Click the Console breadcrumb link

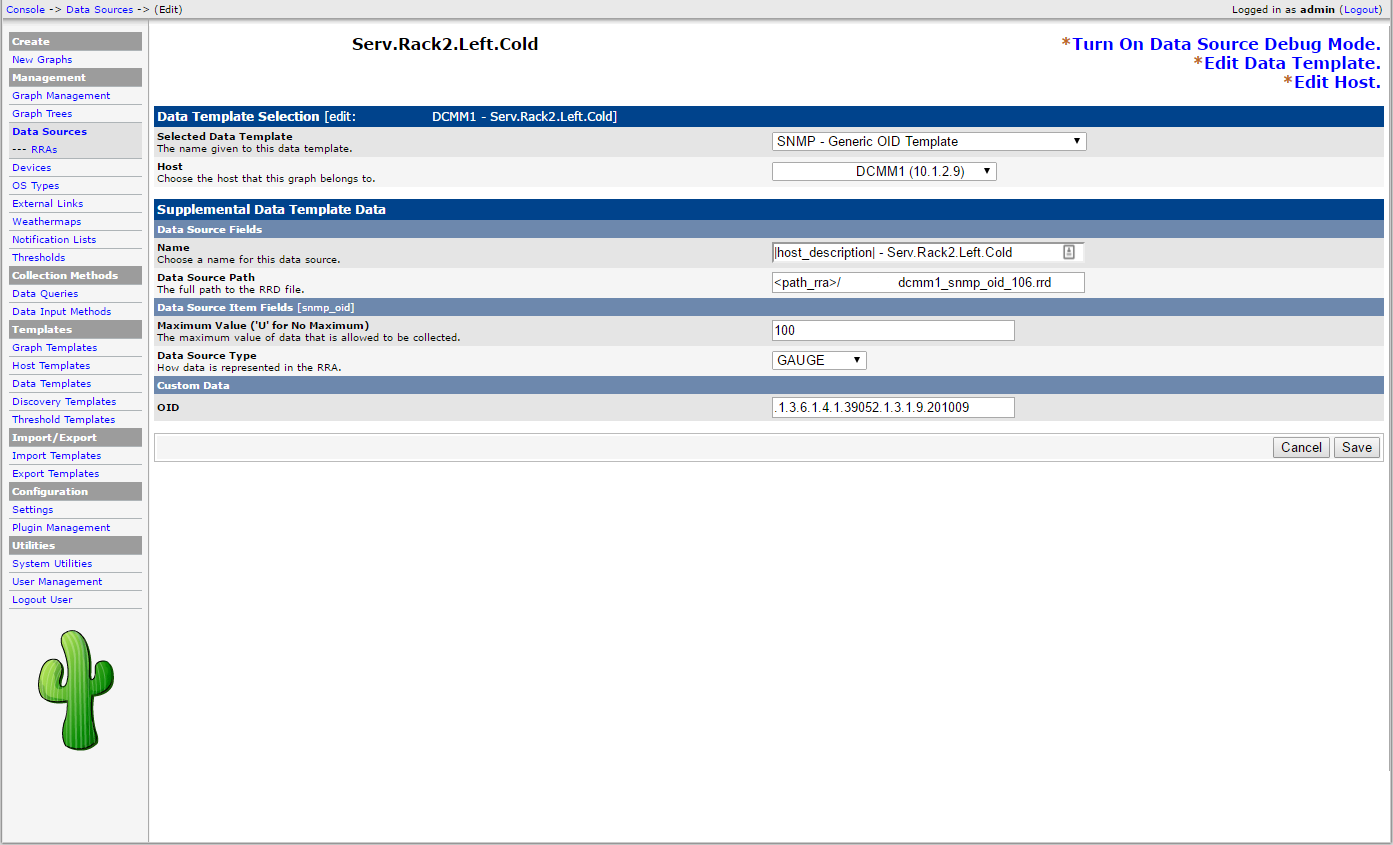tap(26, 9)
